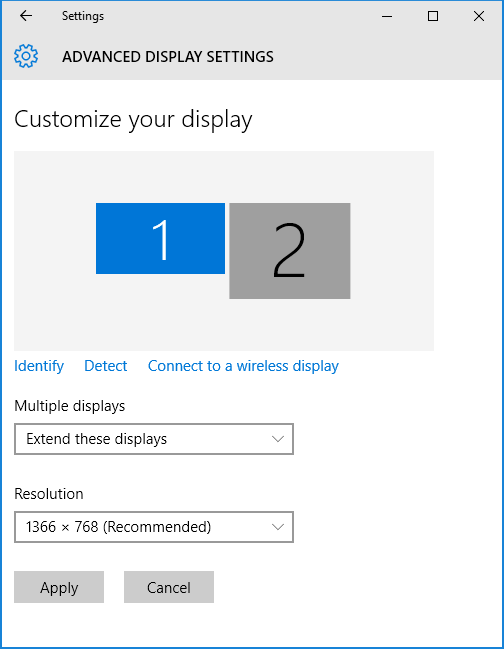Open the Extend these displays combo box
This screenshot has height=649, width=504.
point(154,439)
